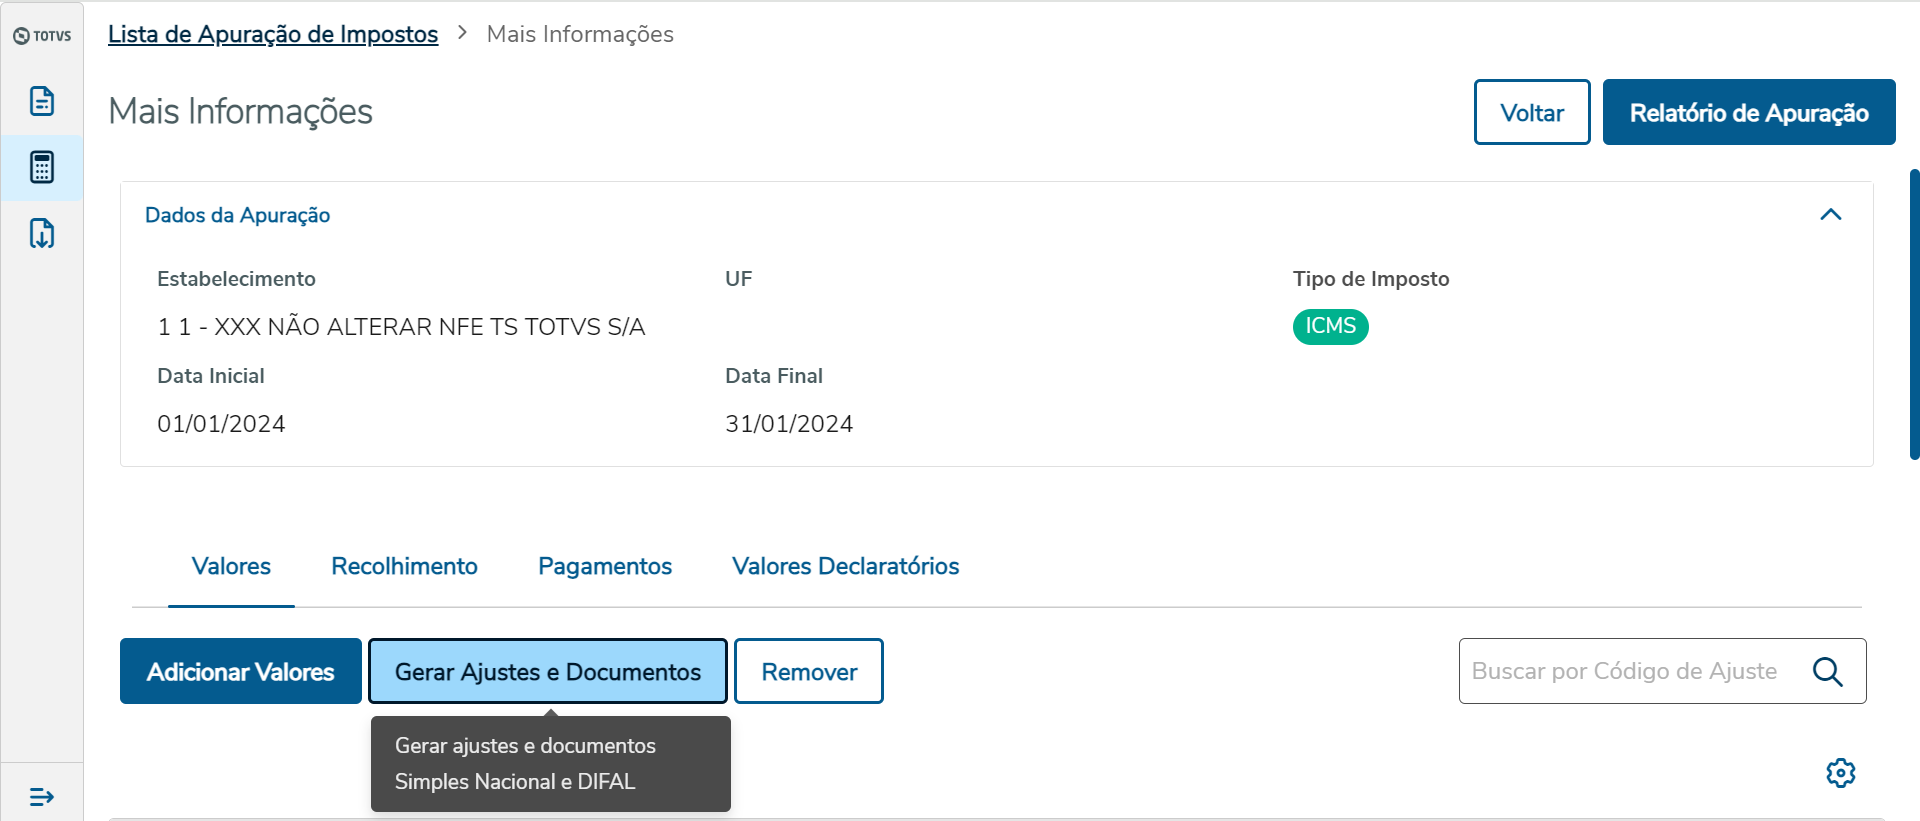Collapse the Dados da Apuração section
Image resolution: width=1920 pixels, height=821 pixels.
[x=1830, y=215]
